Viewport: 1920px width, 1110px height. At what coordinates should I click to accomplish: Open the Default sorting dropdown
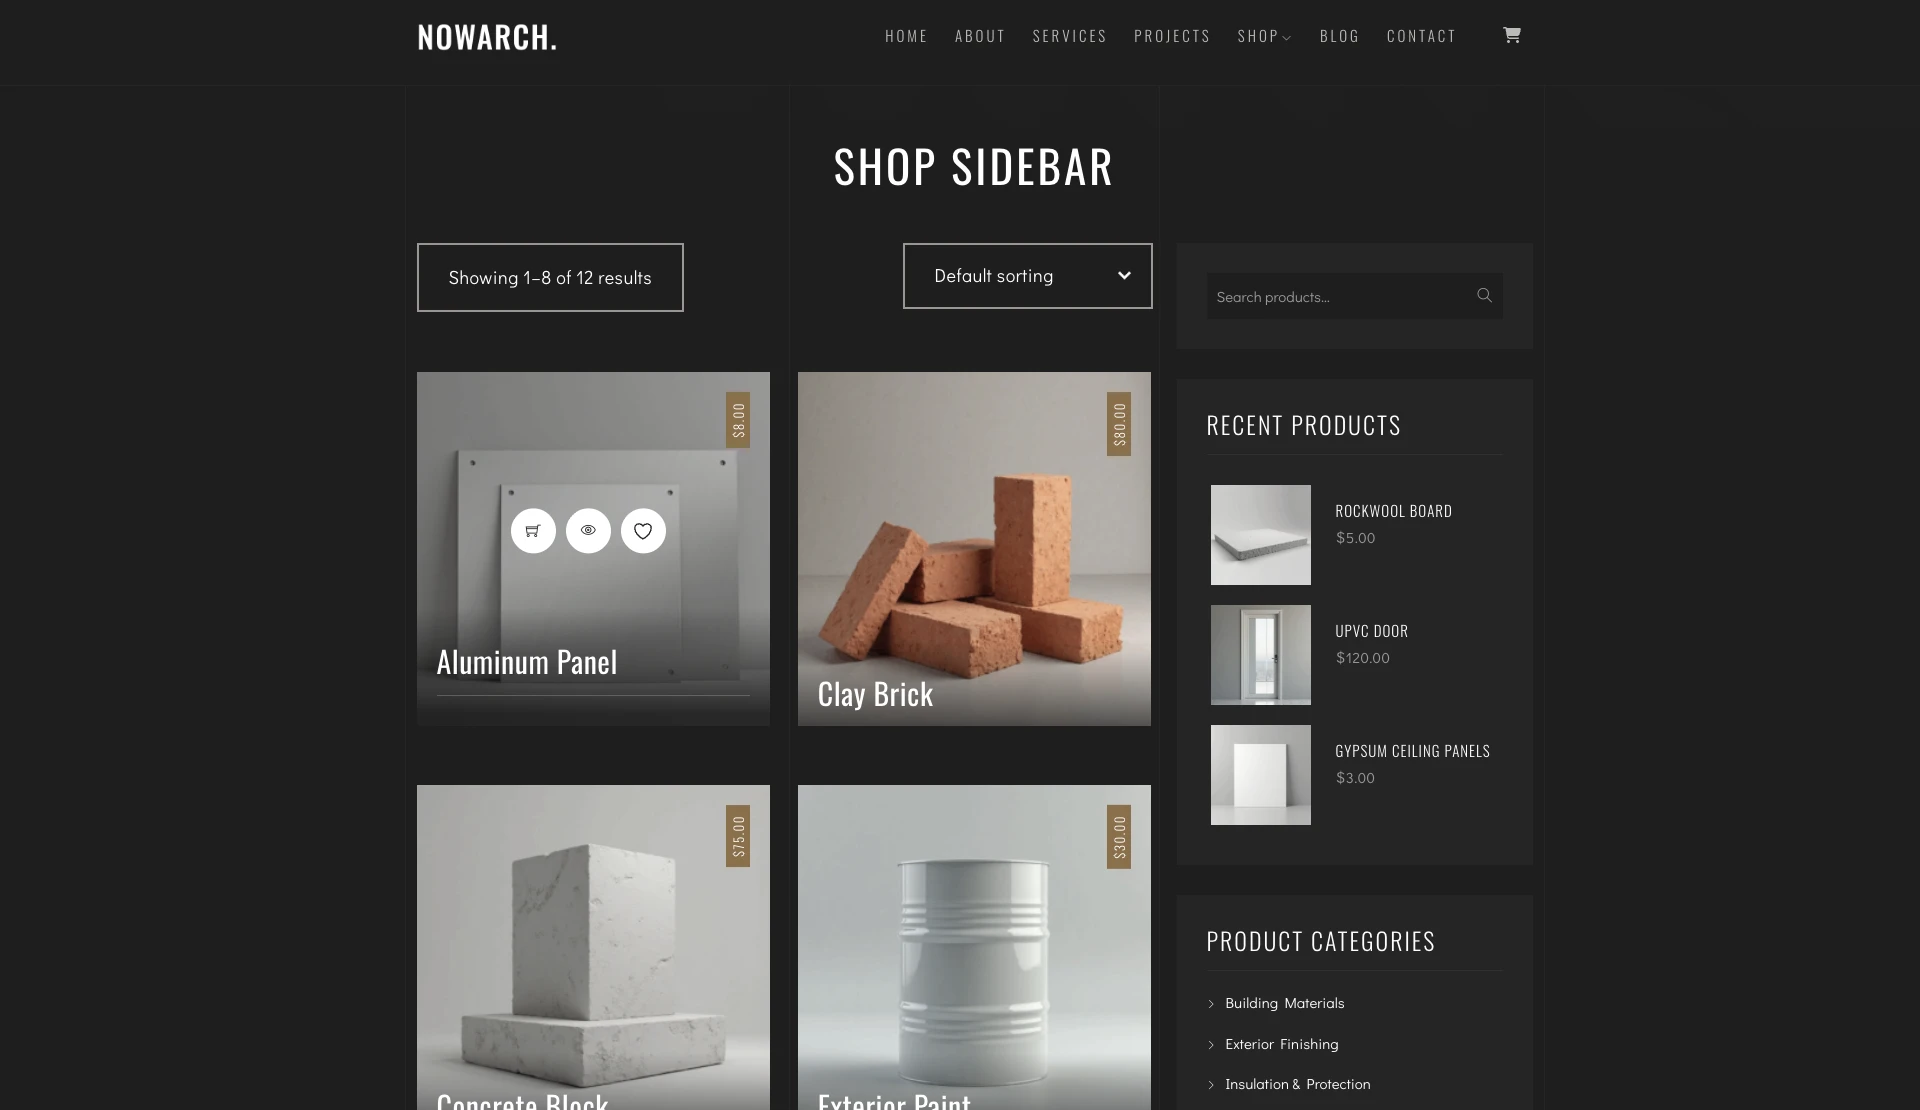pyautogui.click(x=1027, y=276)
